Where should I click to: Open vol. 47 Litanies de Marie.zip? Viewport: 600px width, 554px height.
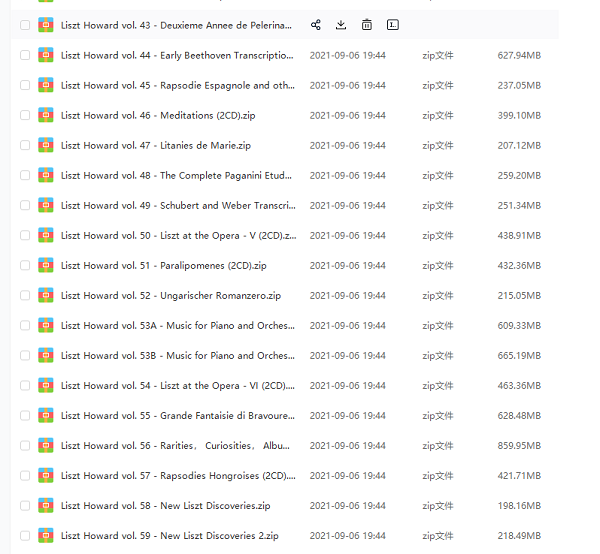click(156, 145)
